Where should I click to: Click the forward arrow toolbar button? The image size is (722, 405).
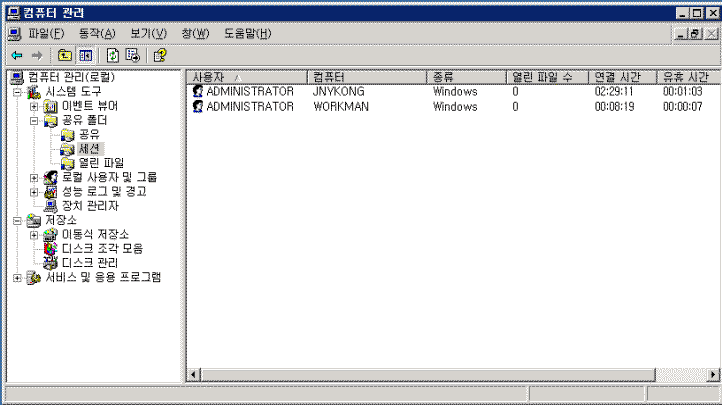(37, 56)
